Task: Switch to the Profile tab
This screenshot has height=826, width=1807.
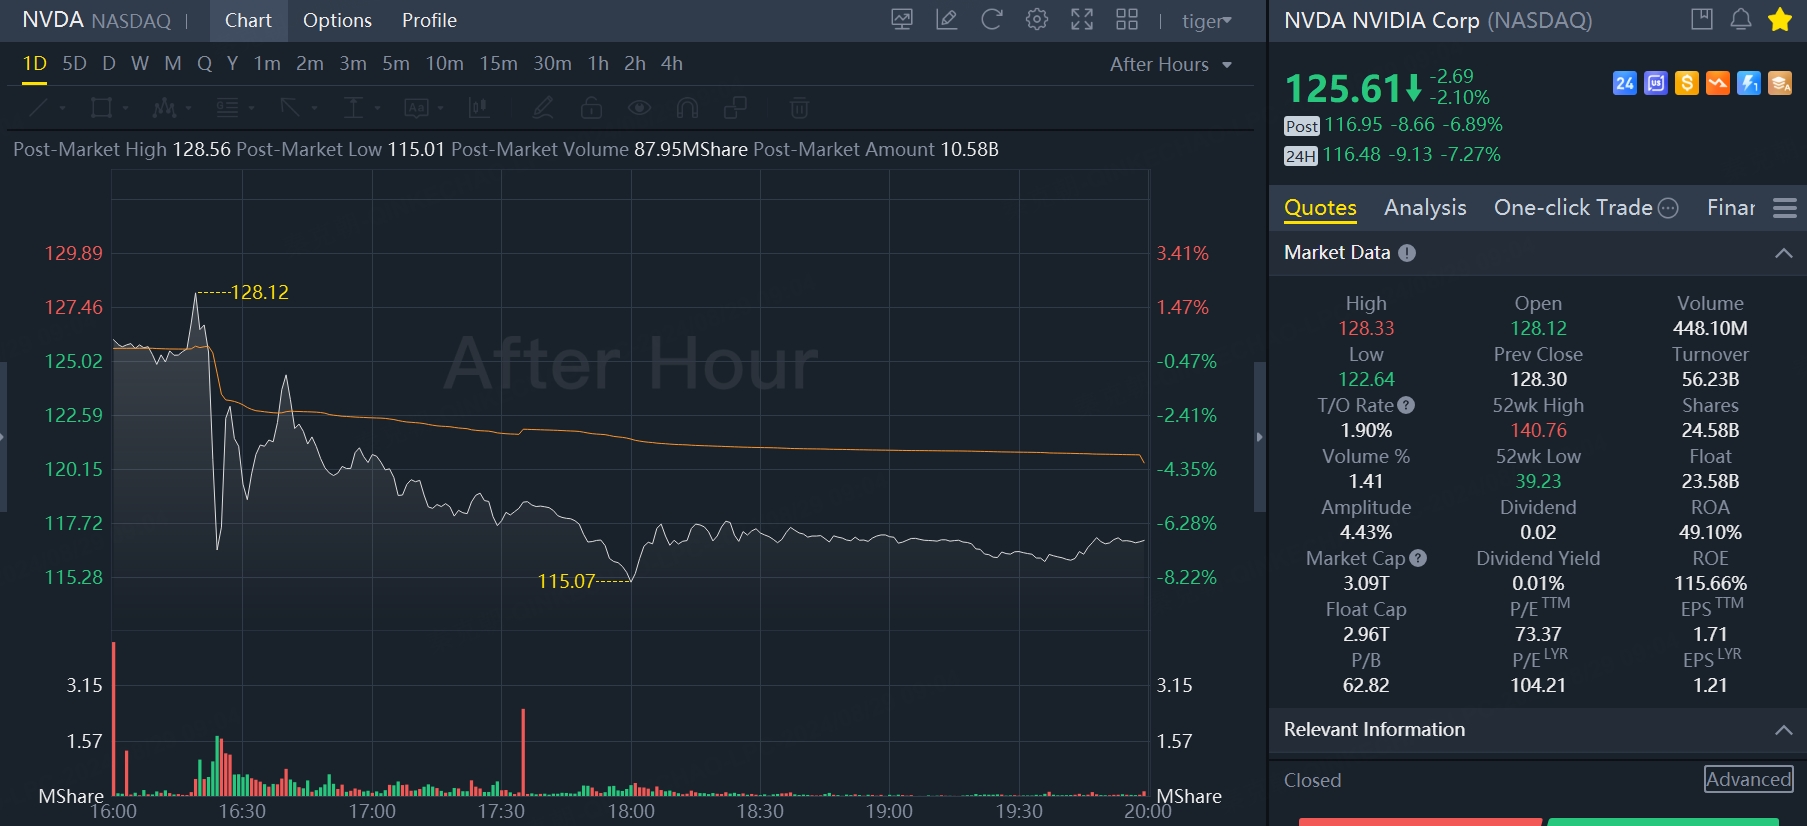Action: click(429, 20)
